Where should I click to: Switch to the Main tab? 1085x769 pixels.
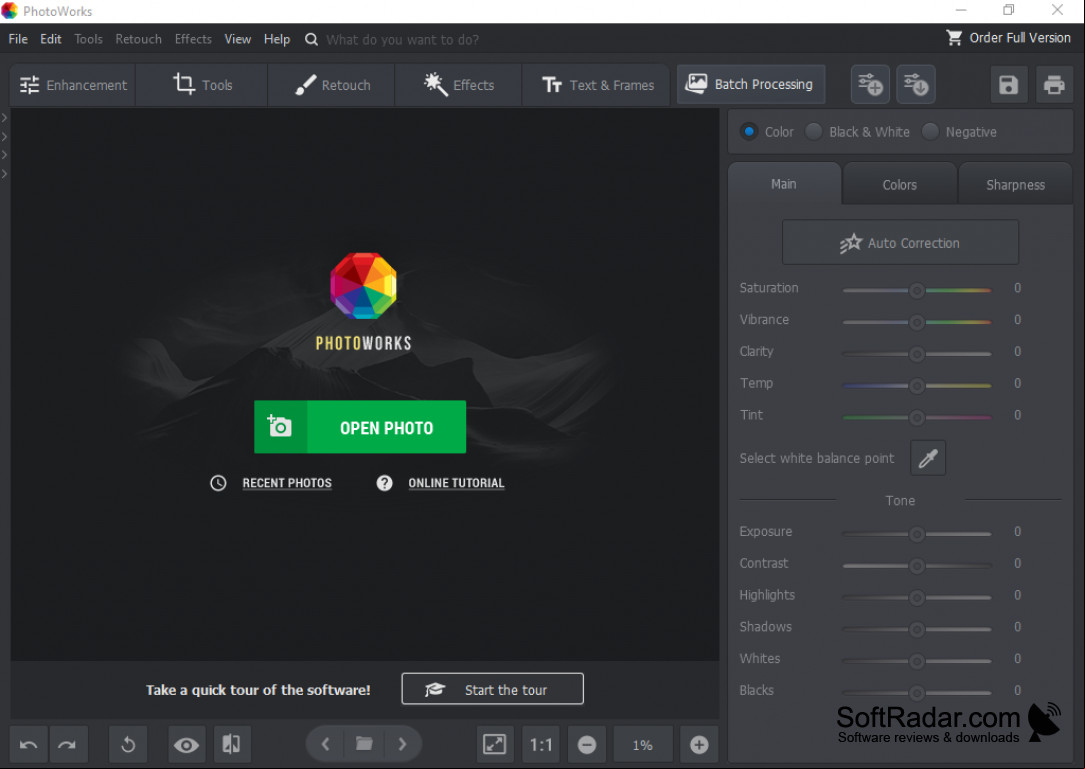(784, 184)
